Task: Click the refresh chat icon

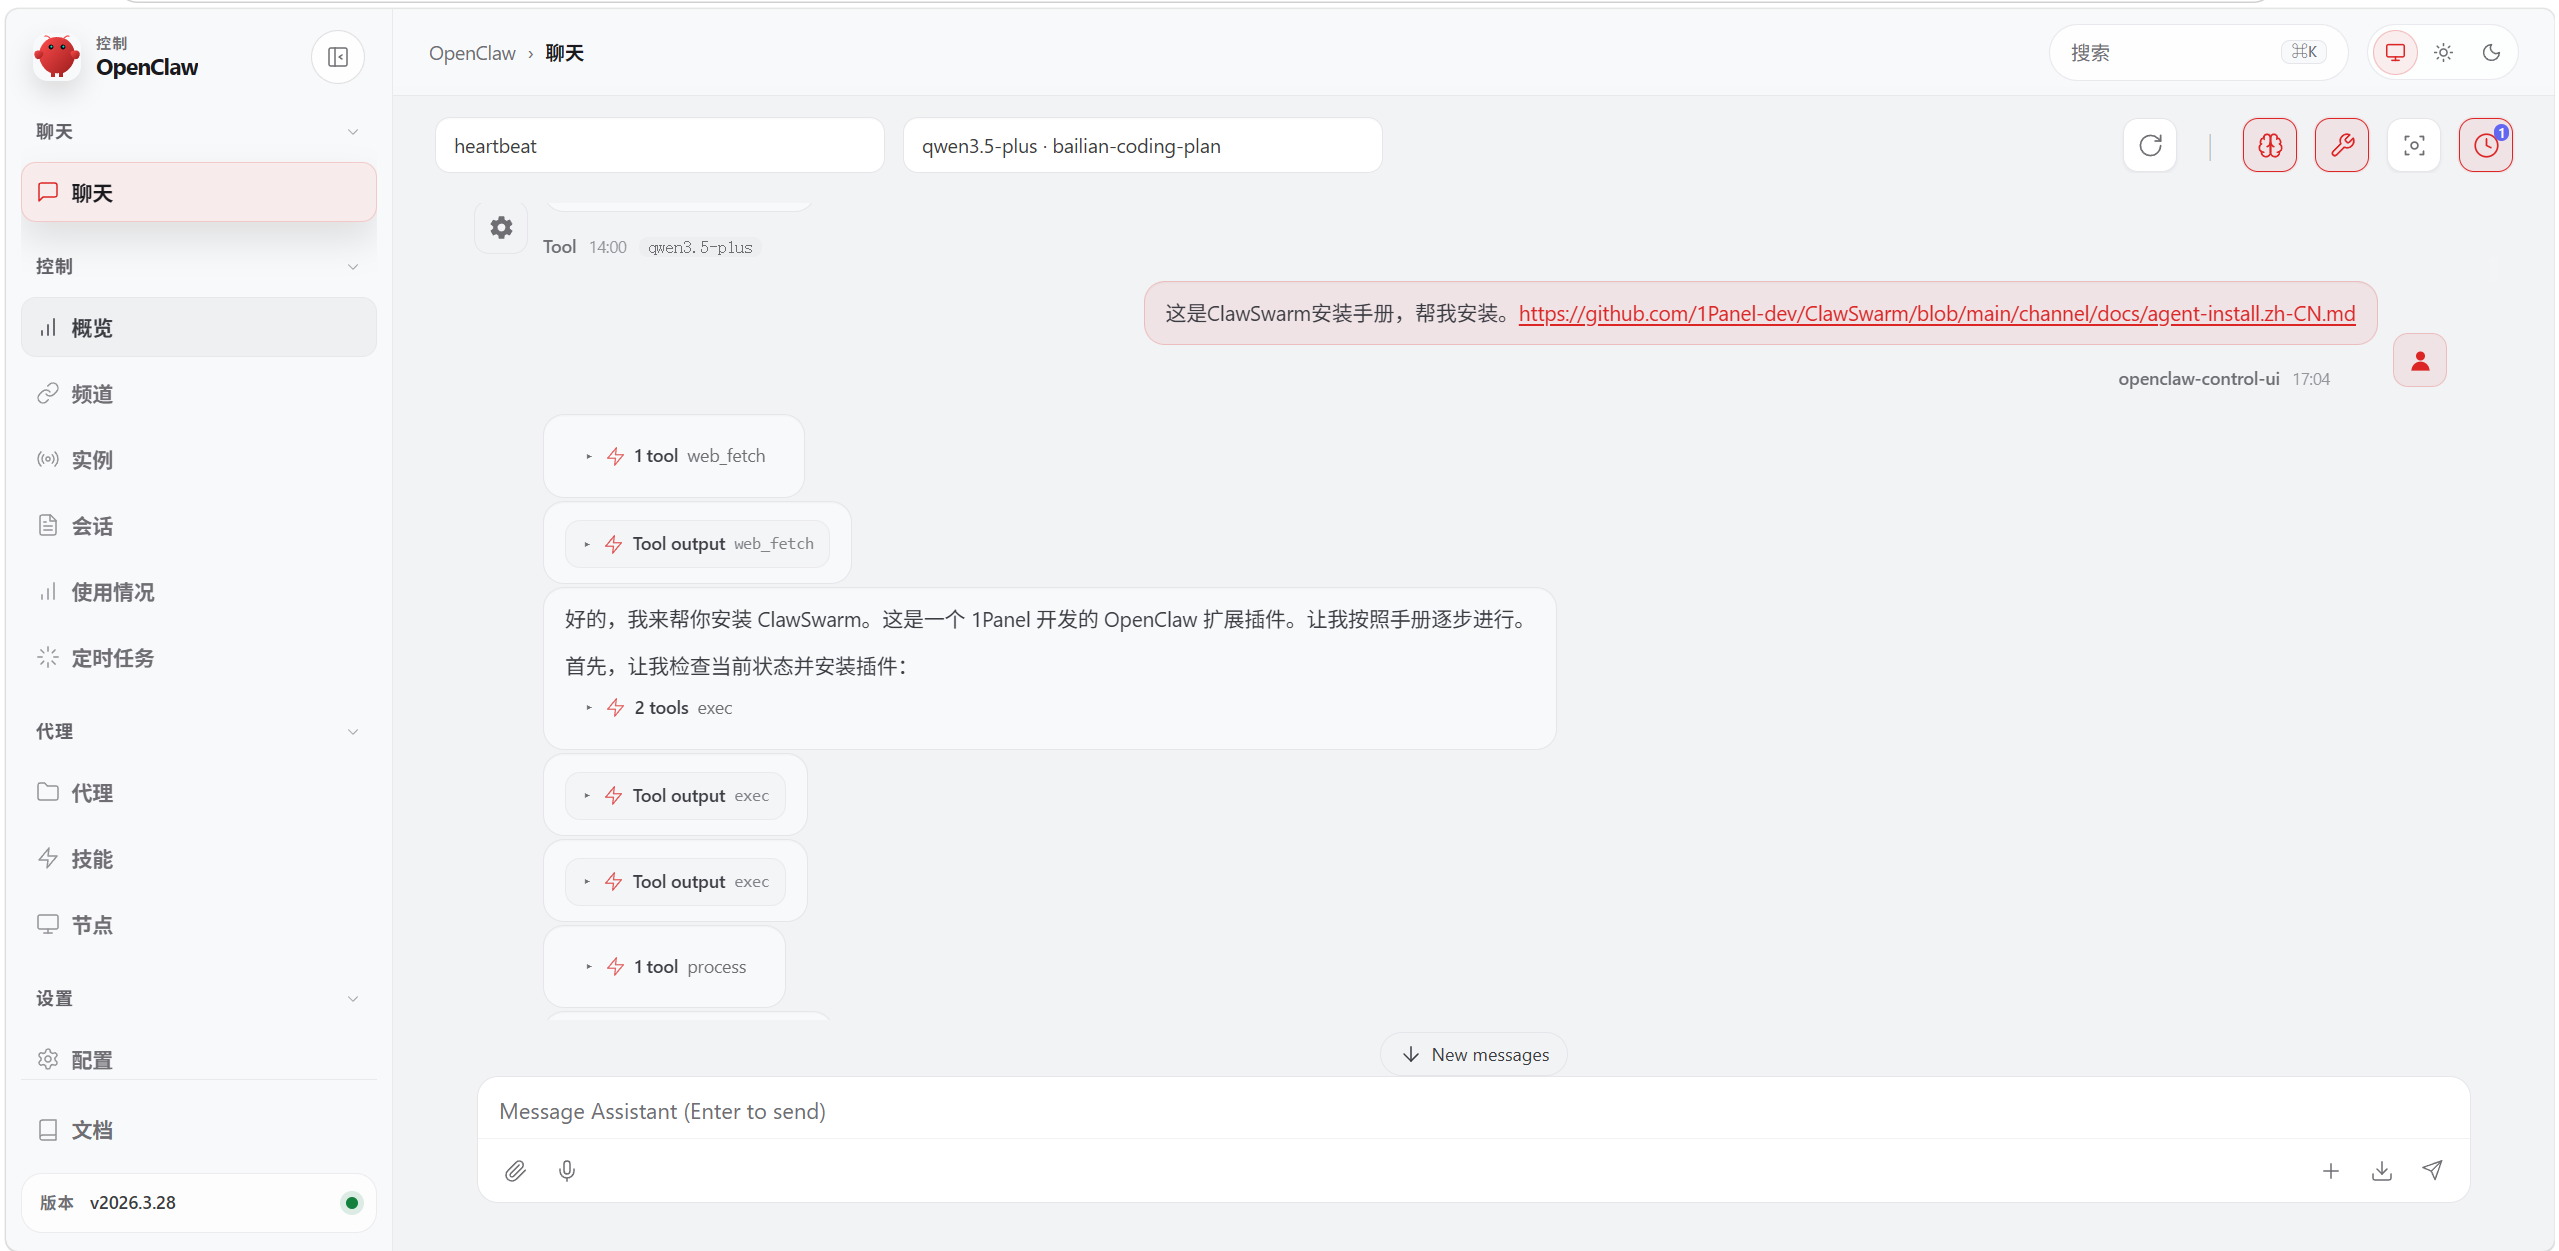Action: (2150, 146)
